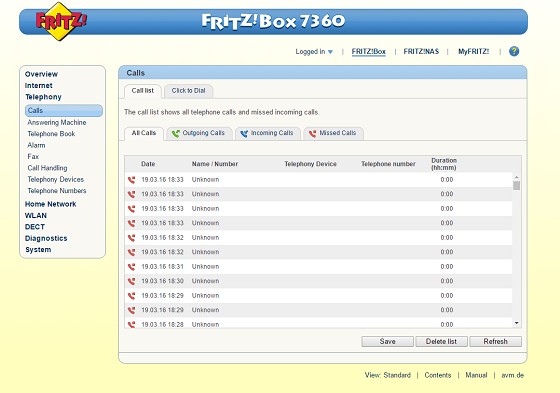Open DECT in the sidebar

(x=35, y=227)
